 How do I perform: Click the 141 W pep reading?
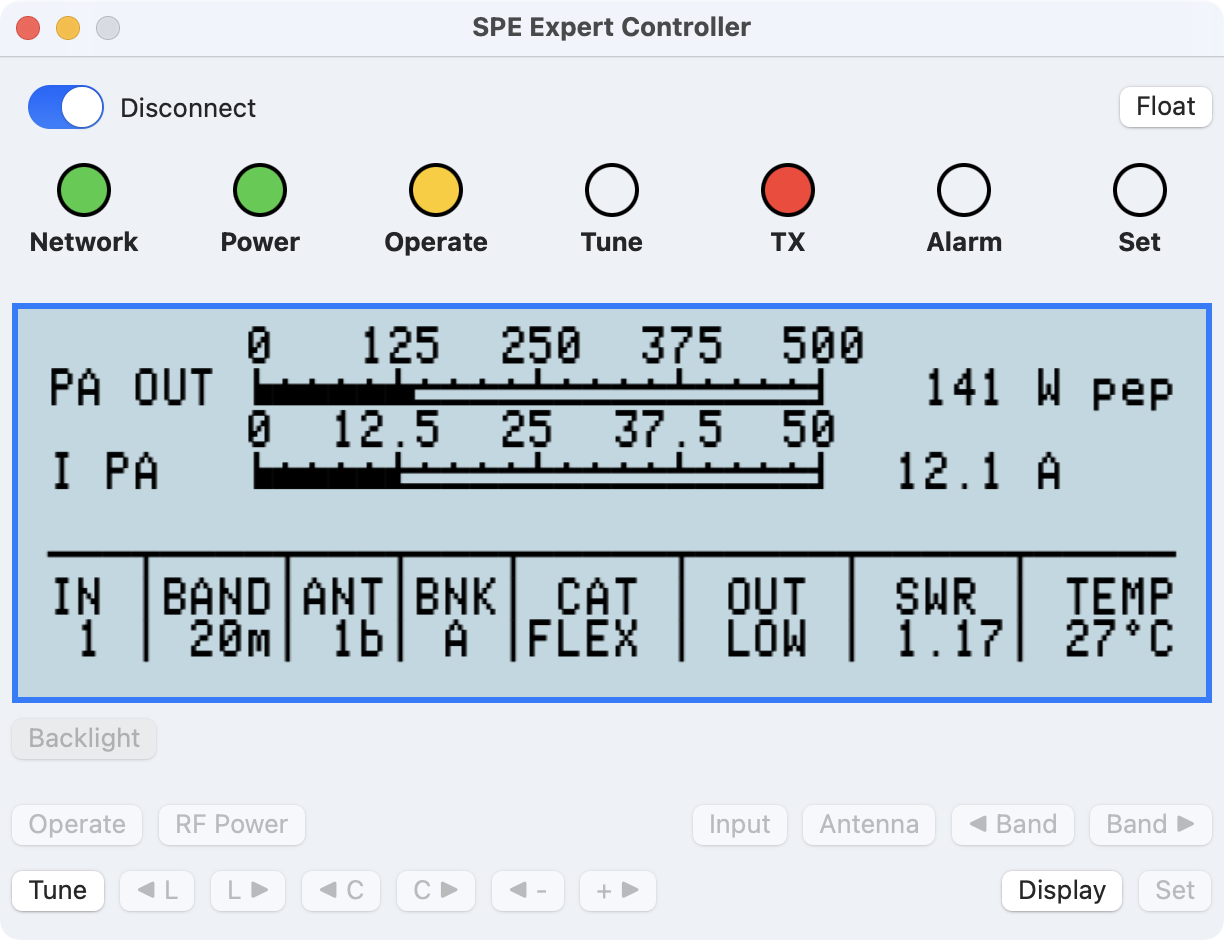point(1048,389)
